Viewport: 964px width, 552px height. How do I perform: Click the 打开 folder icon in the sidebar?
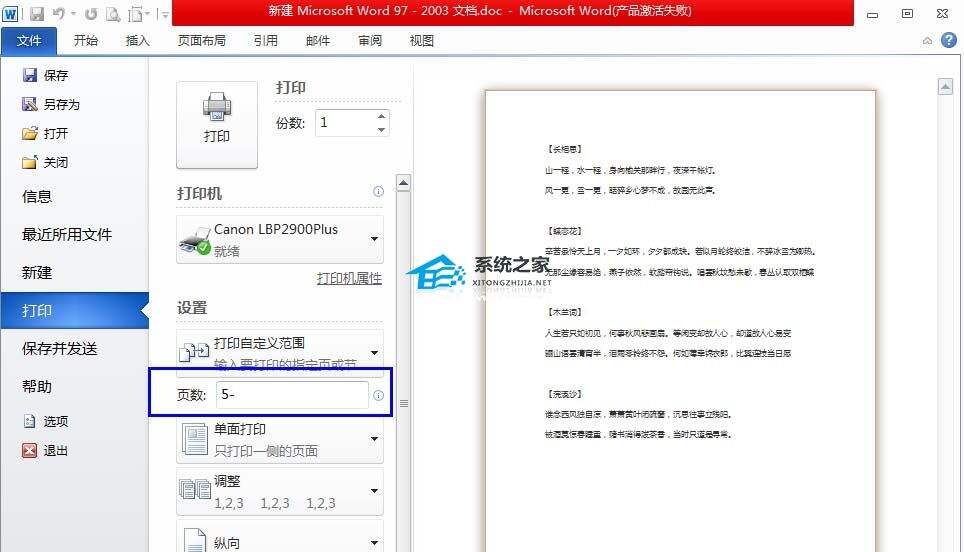pos(30,133)
